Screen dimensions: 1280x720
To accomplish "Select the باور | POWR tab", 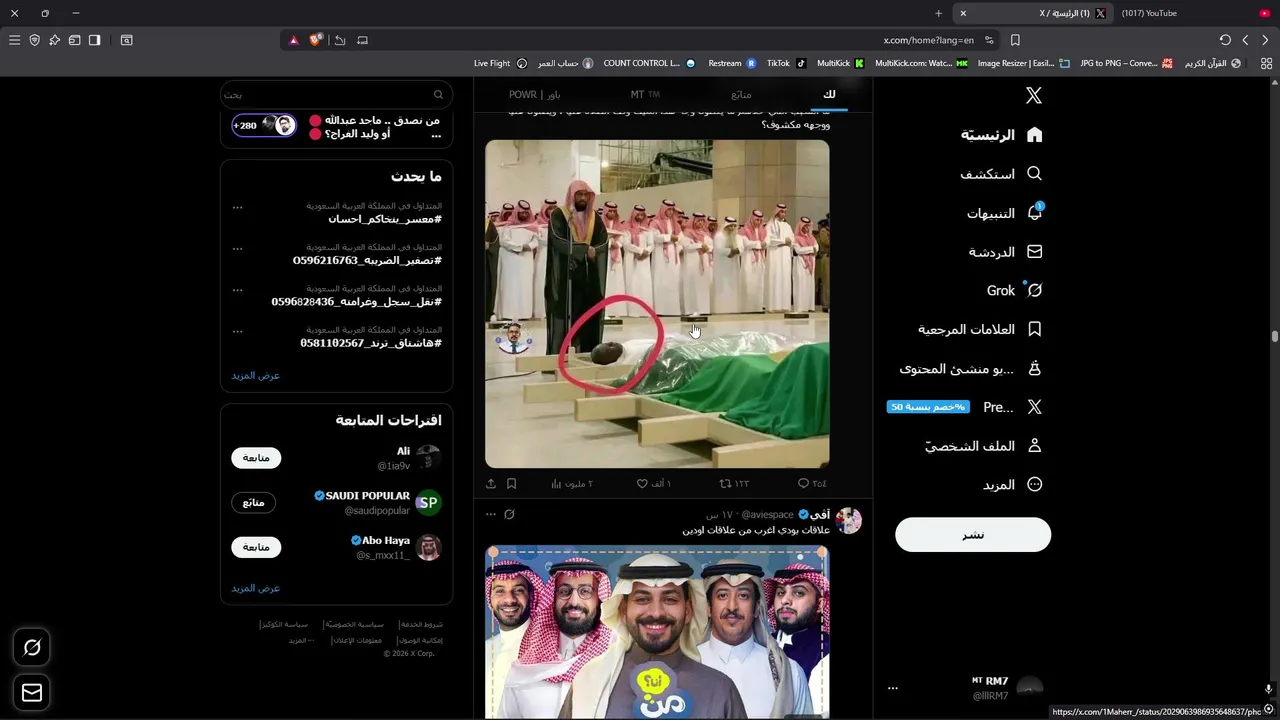I will 535,94.
